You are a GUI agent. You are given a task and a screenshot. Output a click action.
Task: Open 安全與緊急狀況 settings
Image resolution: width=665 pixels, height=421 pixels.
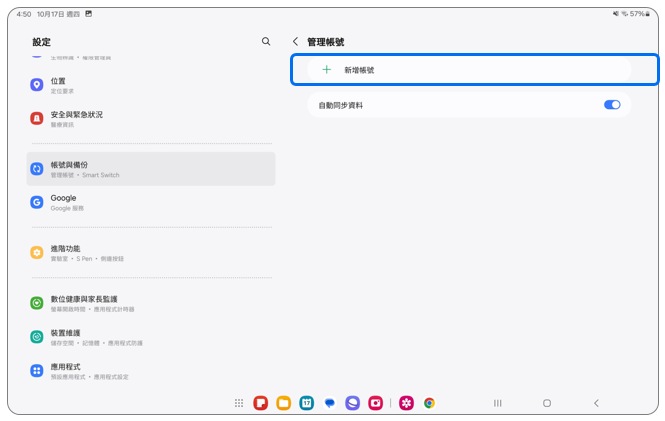pyautogui.click(x=151, y=119)
